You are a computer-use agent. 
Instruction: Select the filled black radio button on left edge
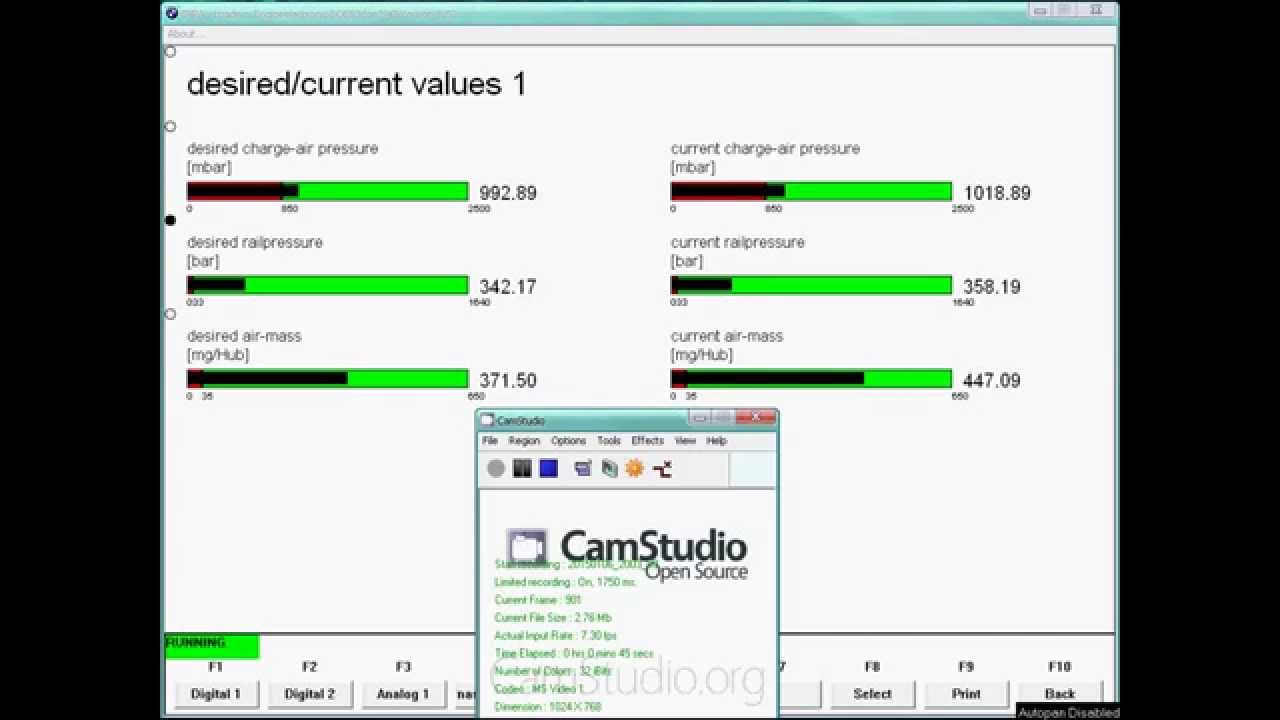(170, 220)
